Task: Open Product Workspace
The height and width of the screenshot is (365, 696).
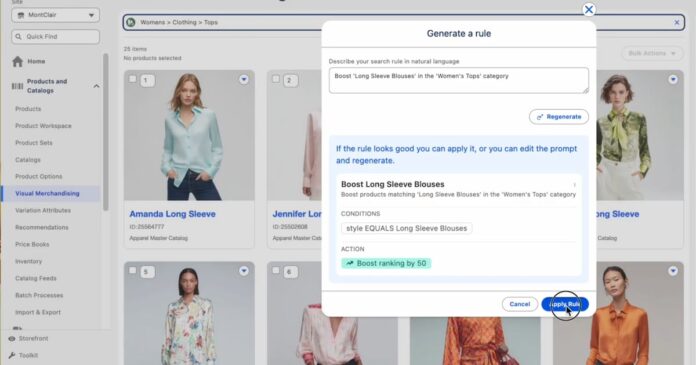Action: pyautogui.click(x=43, y=126)
